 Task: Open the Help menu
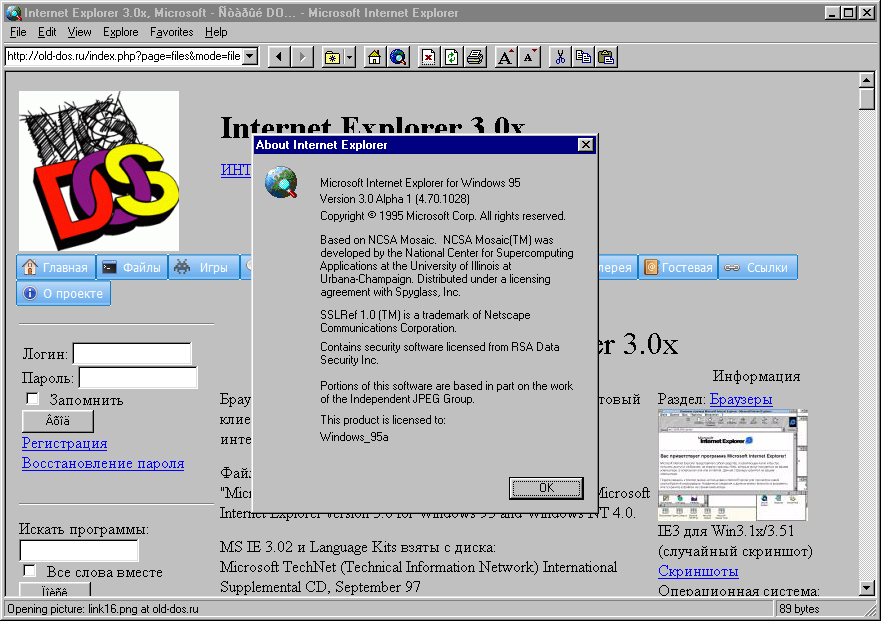tap(216, 32)
